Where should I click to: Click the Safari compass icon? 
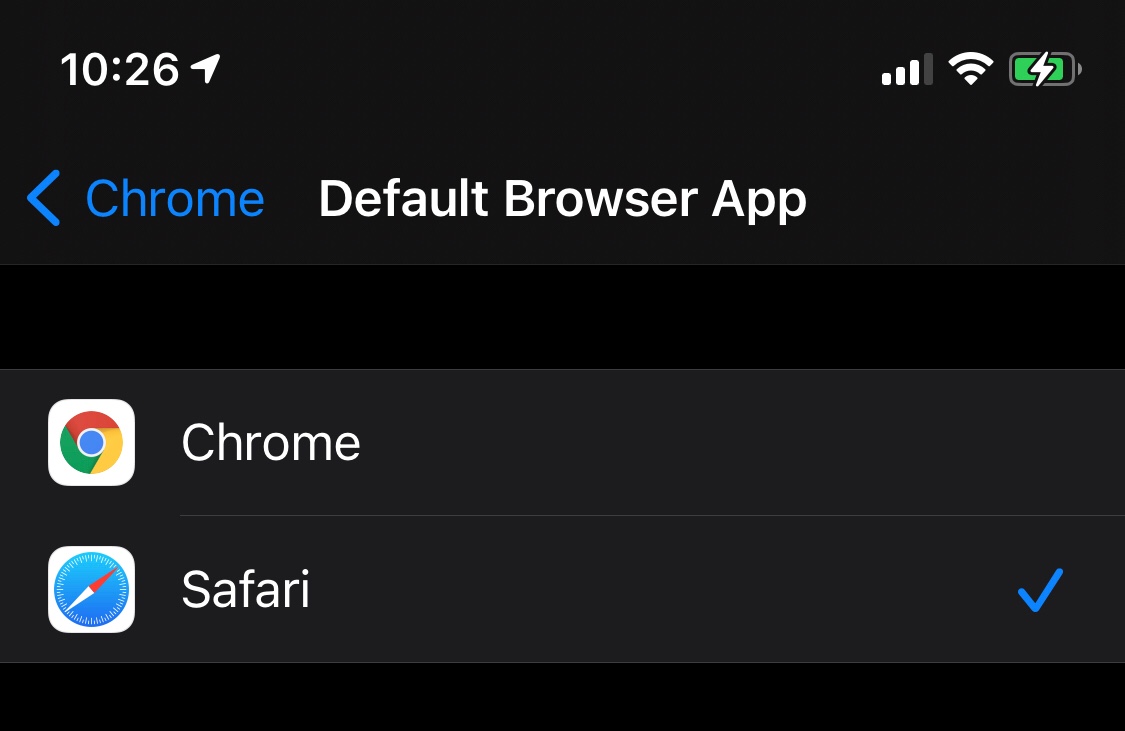point(91,589)
